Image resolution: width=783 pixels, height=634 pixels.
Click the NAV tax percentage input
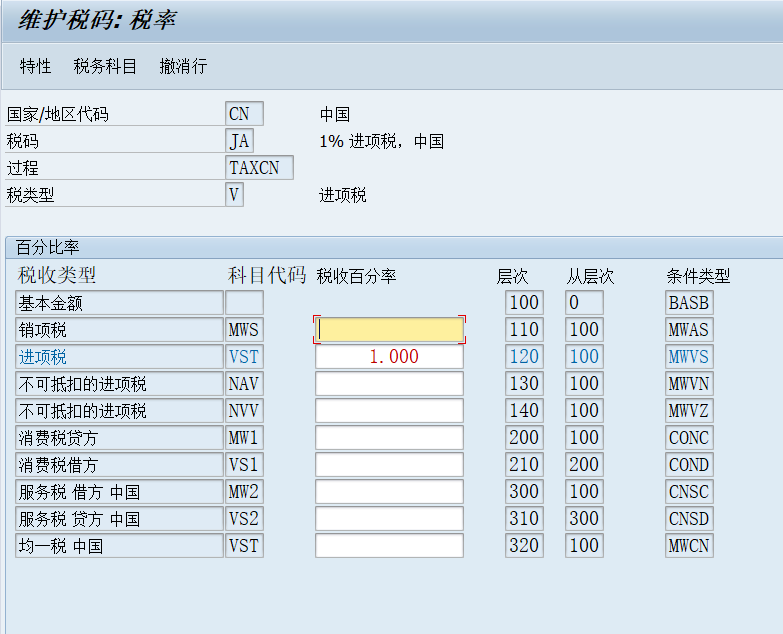point(390,383)
